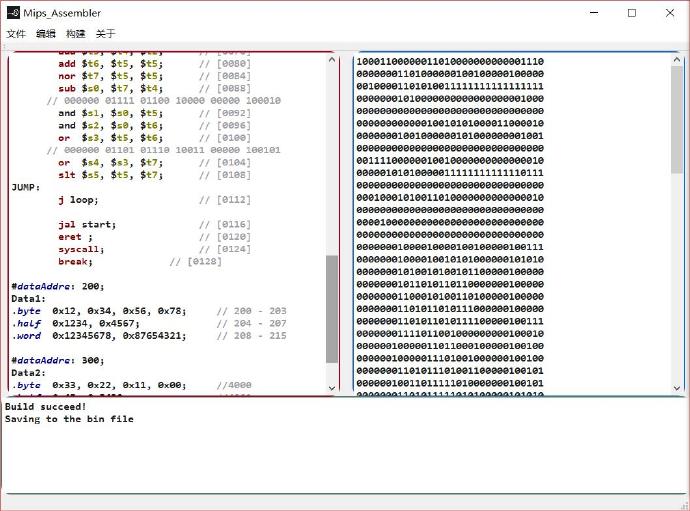The height and width of the screenshot is (511, 690).
Task: Open the 编辑 menu
Action: (x=46, y=34)
